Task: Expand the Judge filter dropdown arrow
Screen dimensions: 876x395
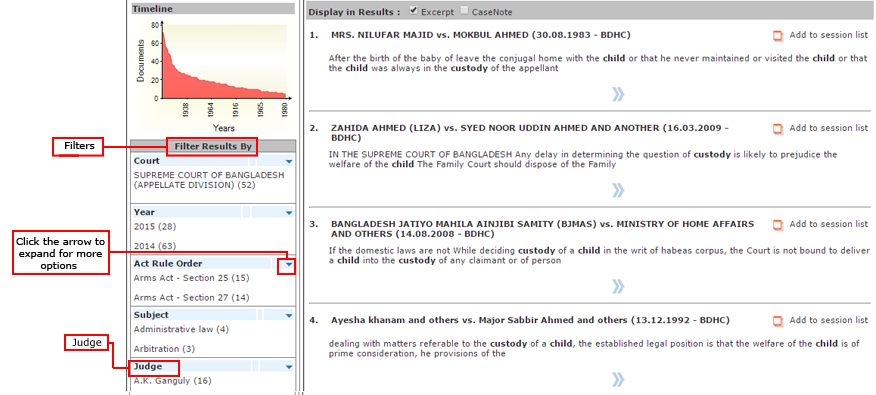Action: tap(289, 367)
